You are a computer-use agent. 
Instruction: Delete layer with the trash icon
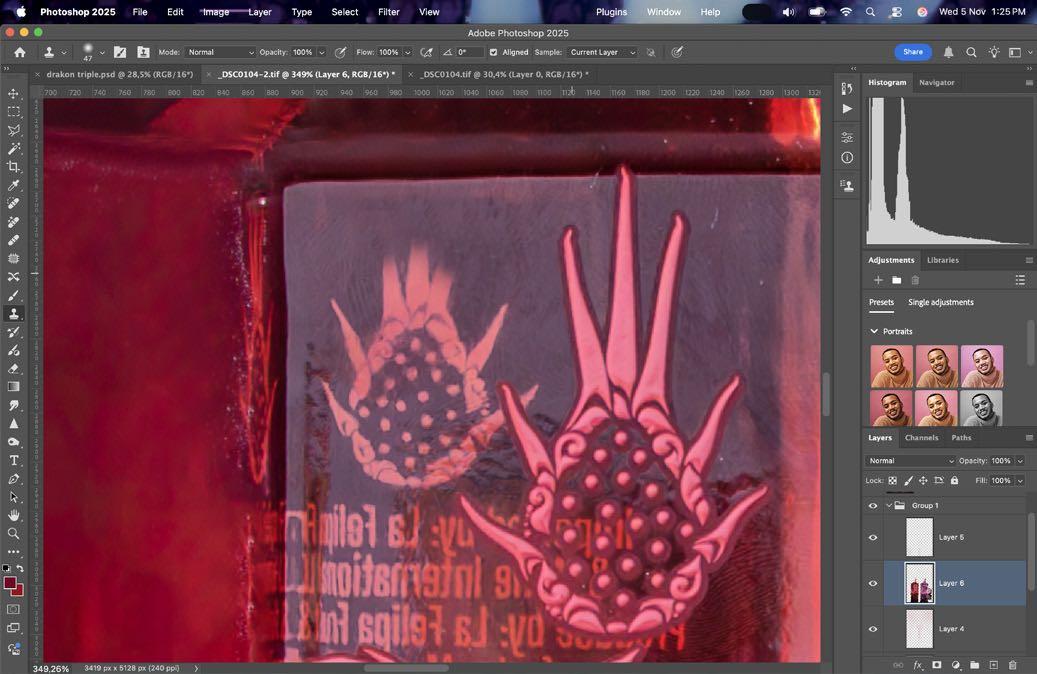[x=1013, y=665]
